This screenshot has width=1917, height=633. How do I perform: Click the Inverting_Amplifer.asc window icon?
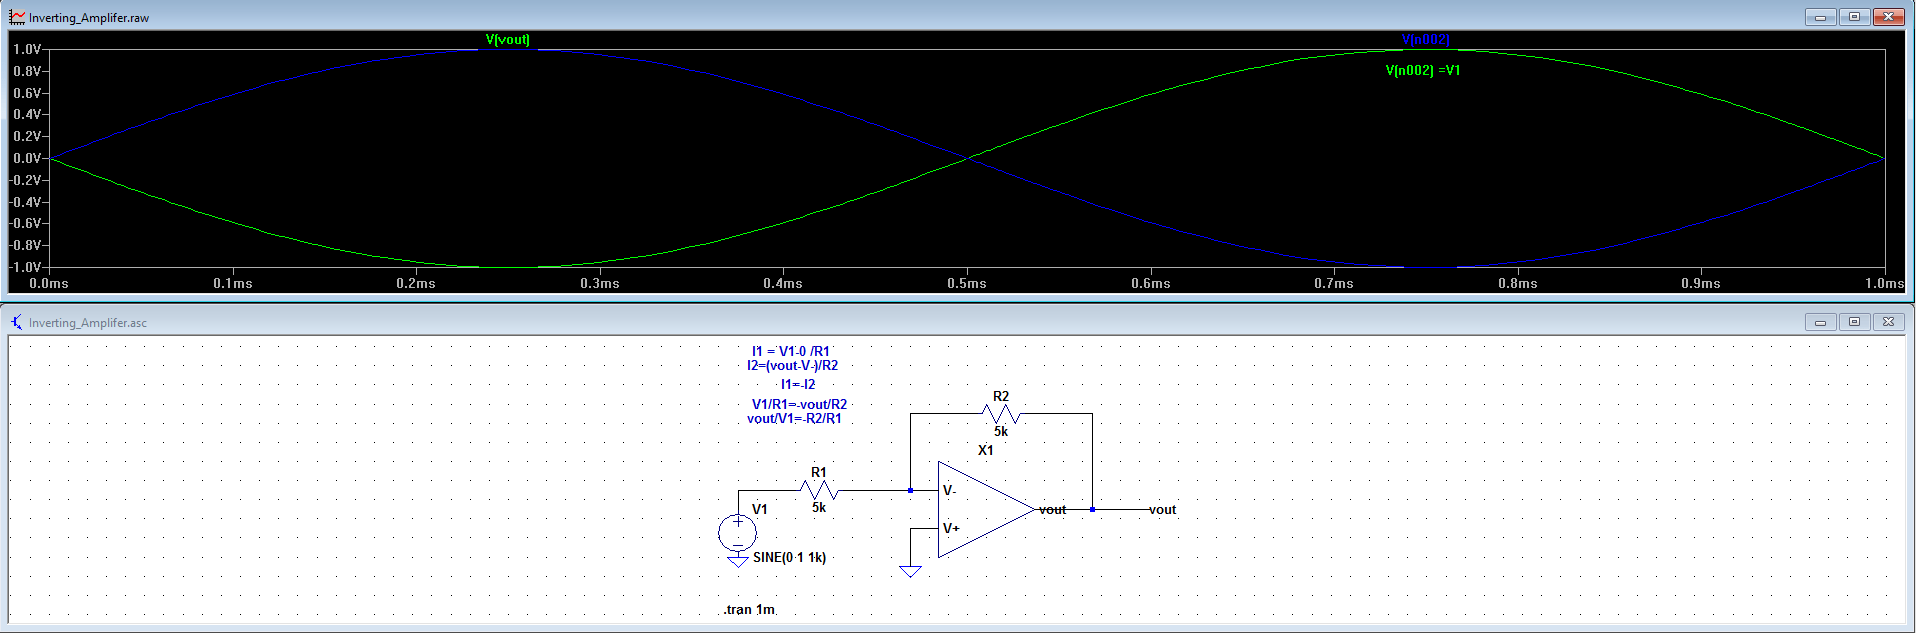(17, 322)
